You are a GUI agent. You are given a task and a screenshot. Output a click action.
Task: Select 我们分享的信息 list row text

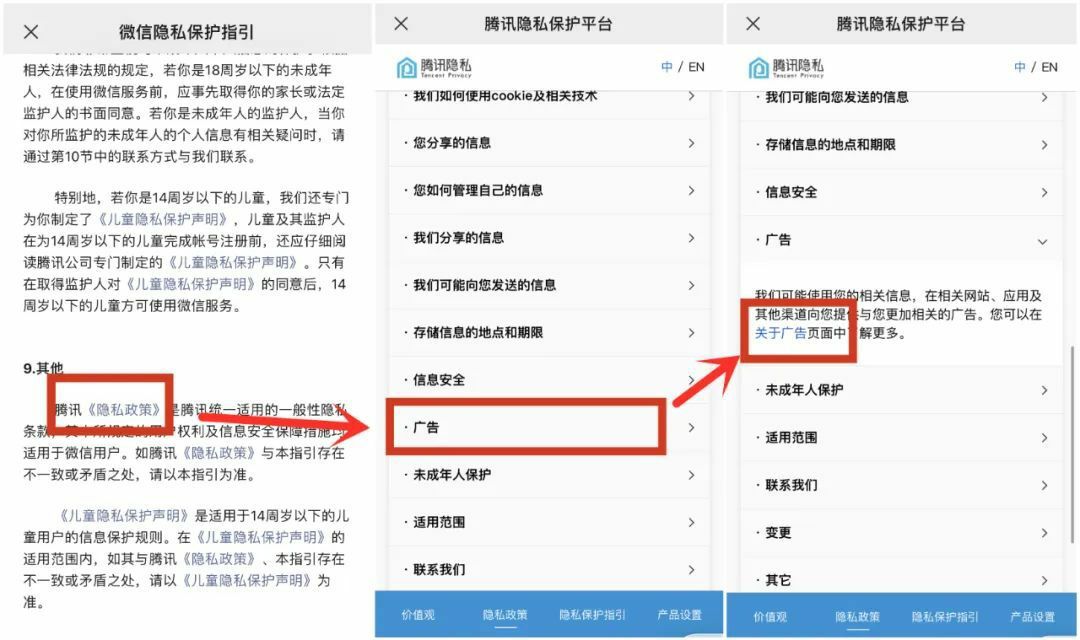click(459, 238)
